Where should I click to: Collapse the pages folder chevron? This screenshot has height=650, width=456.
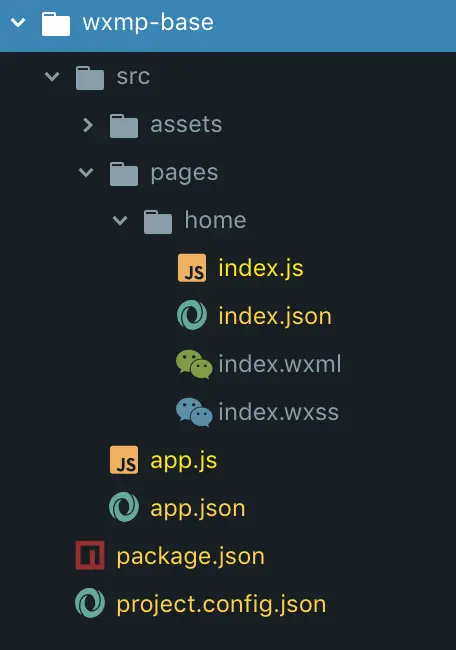[x=86, y=172]
